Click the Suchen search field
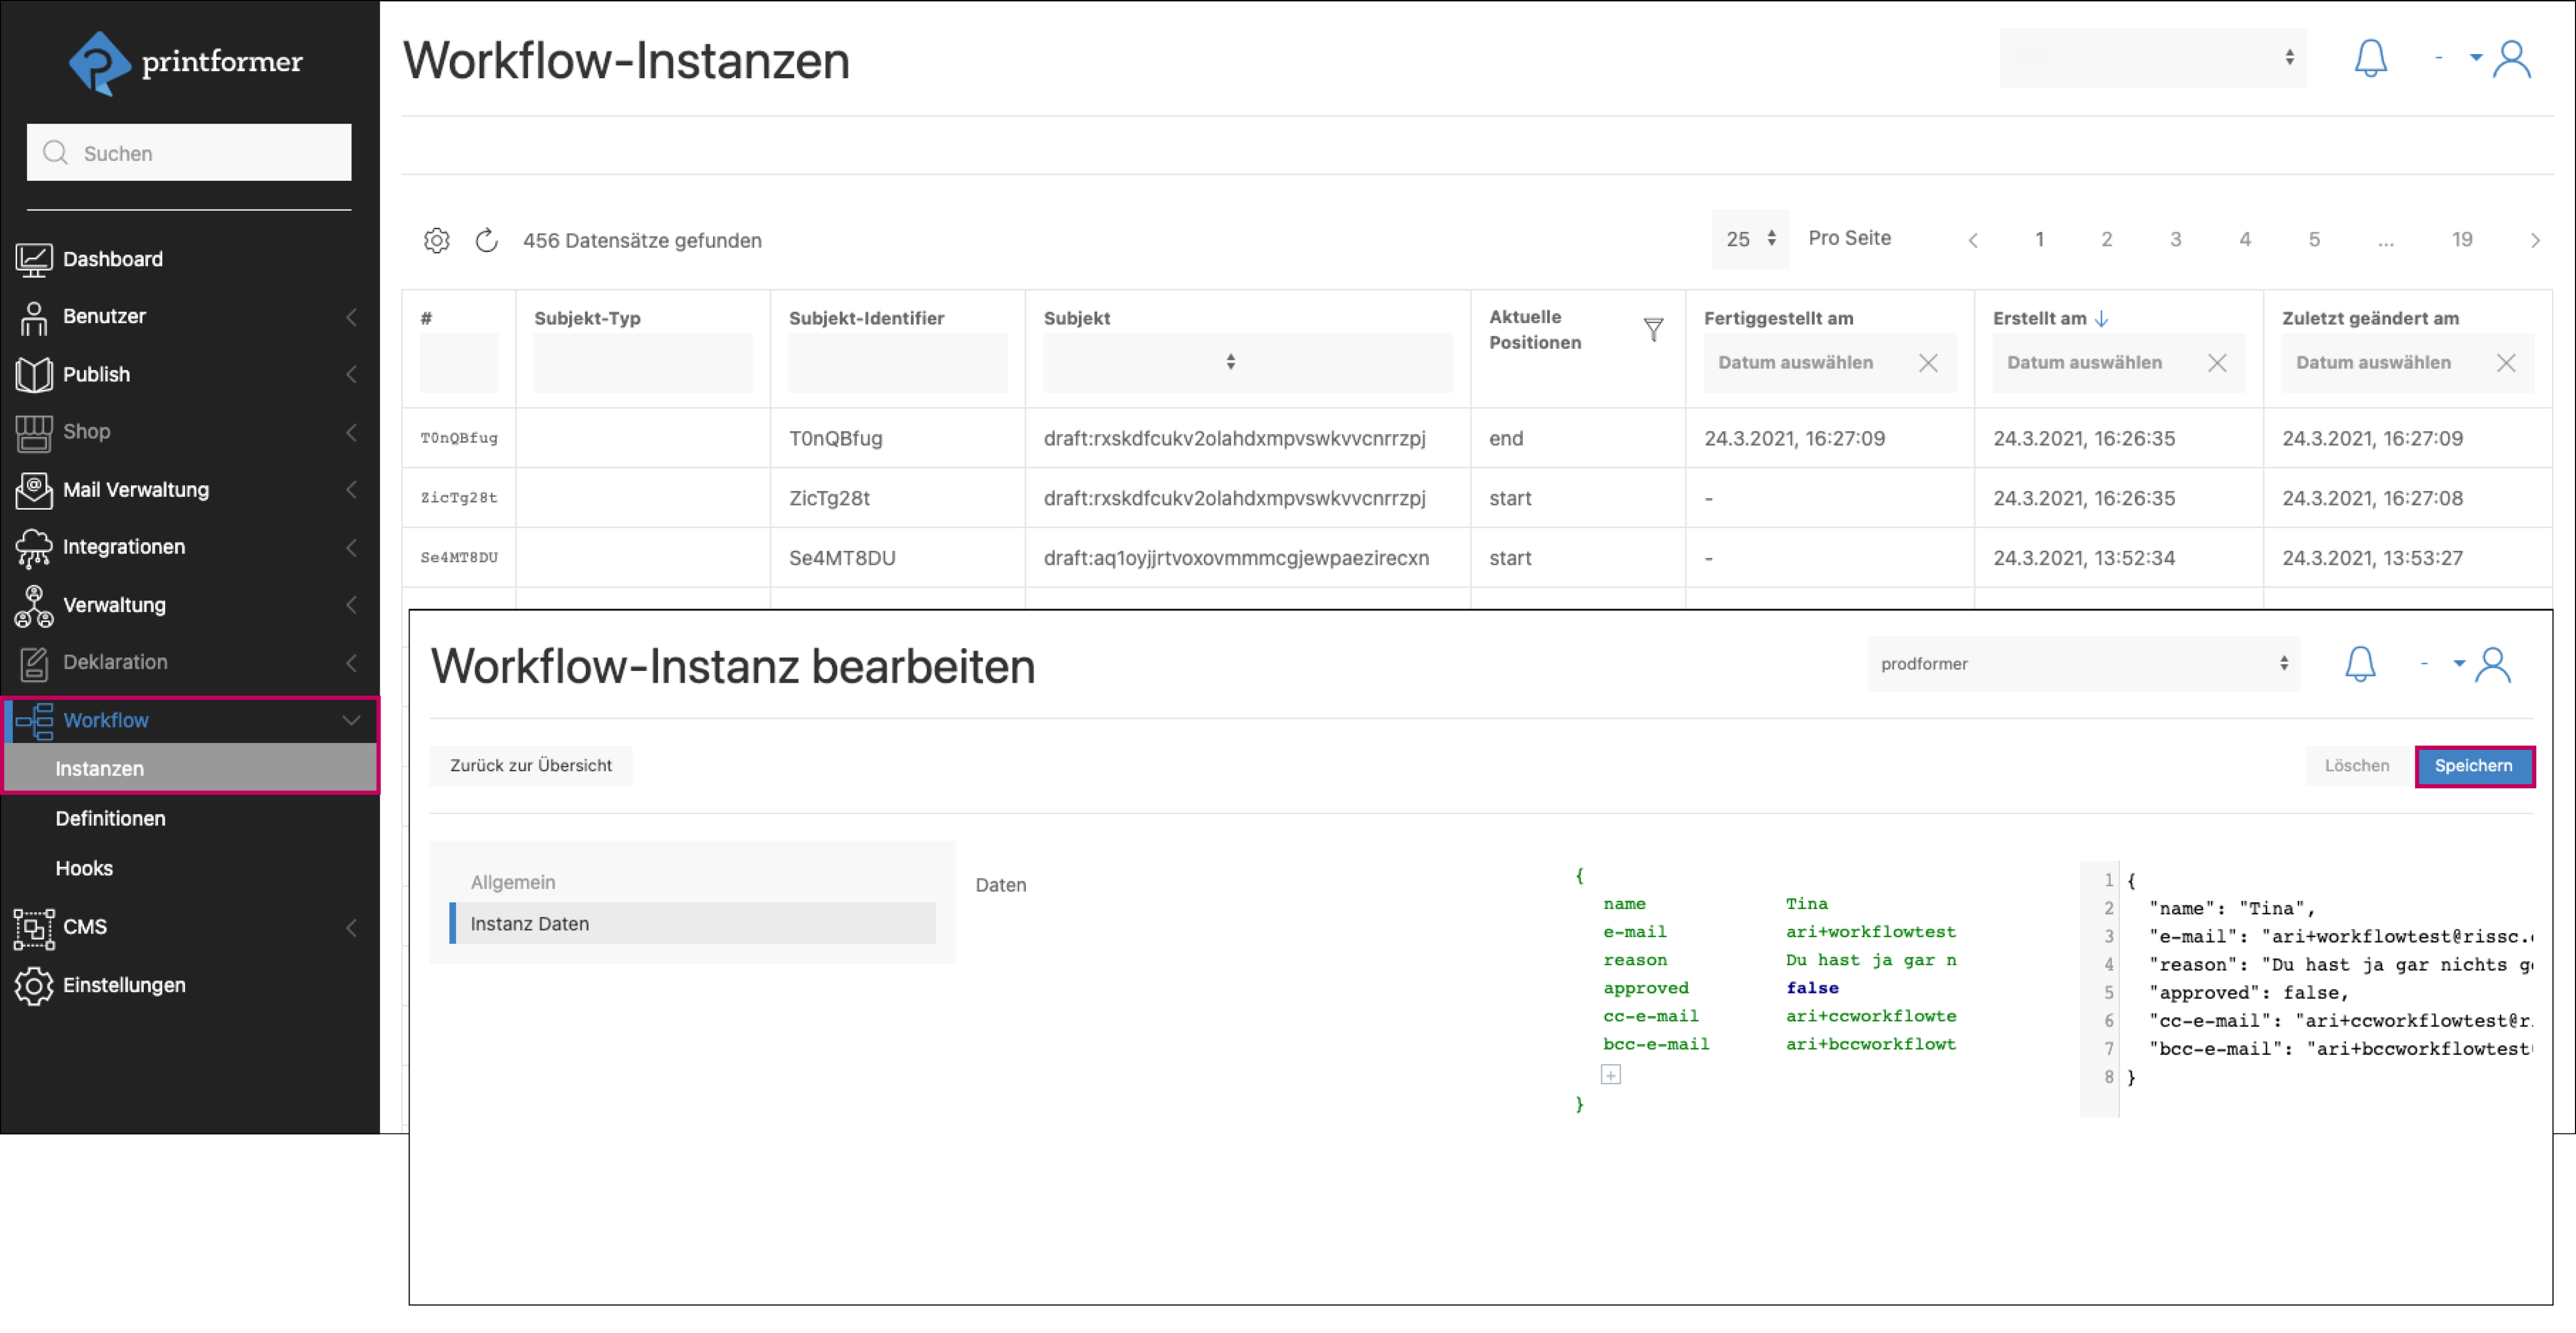2576x1333 pixels. point(189,152)
